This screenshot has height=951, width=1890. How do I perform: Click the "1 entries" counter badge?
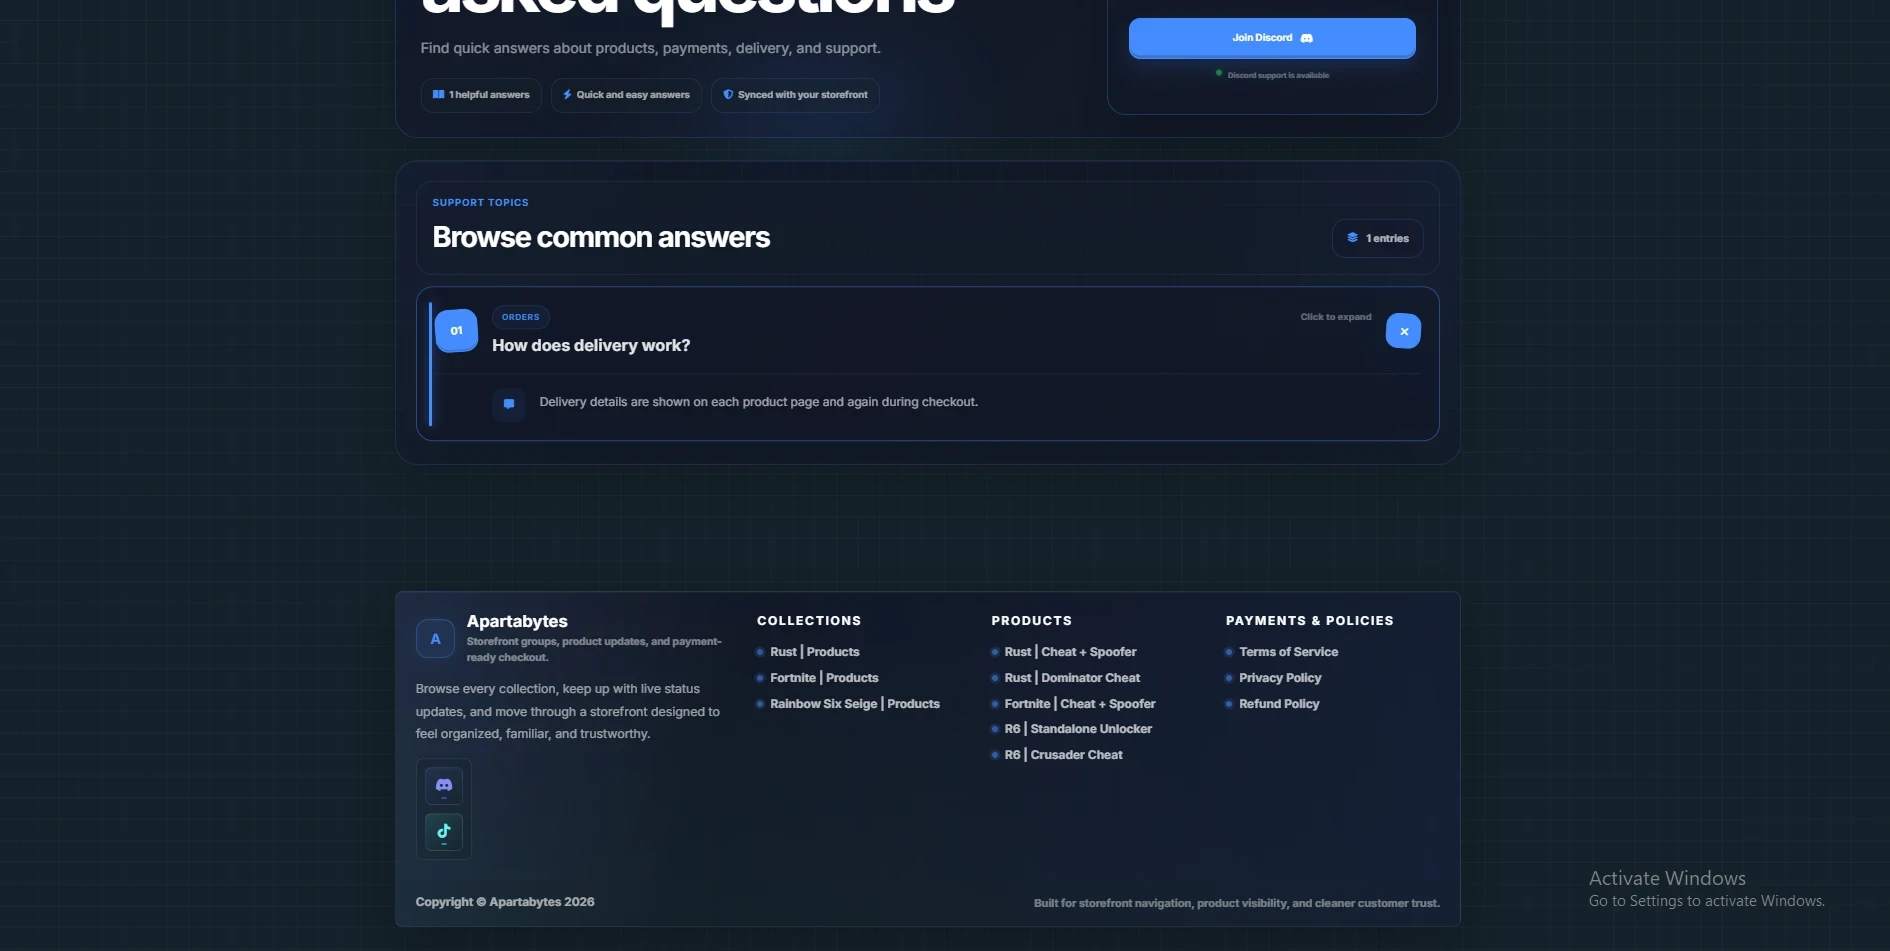coord(1377,238)
